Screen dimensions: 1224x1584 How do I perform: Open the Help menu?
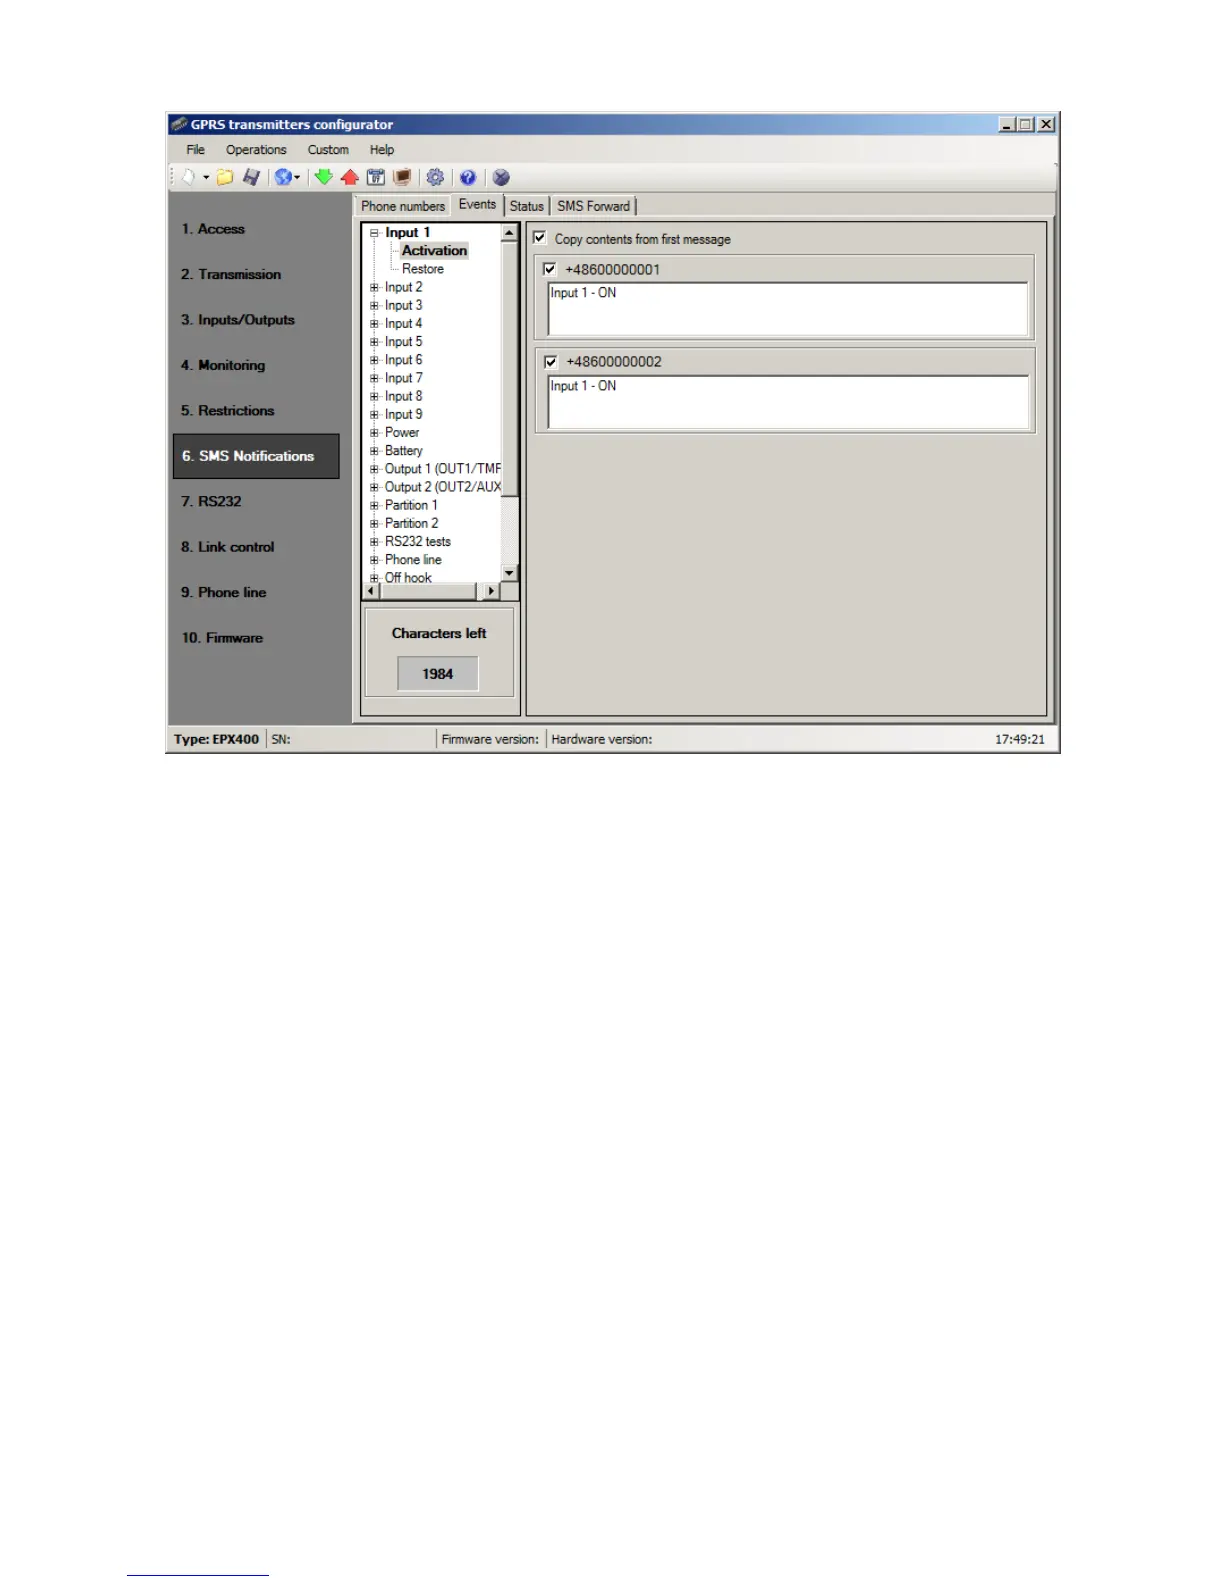[x=382, y=150]
